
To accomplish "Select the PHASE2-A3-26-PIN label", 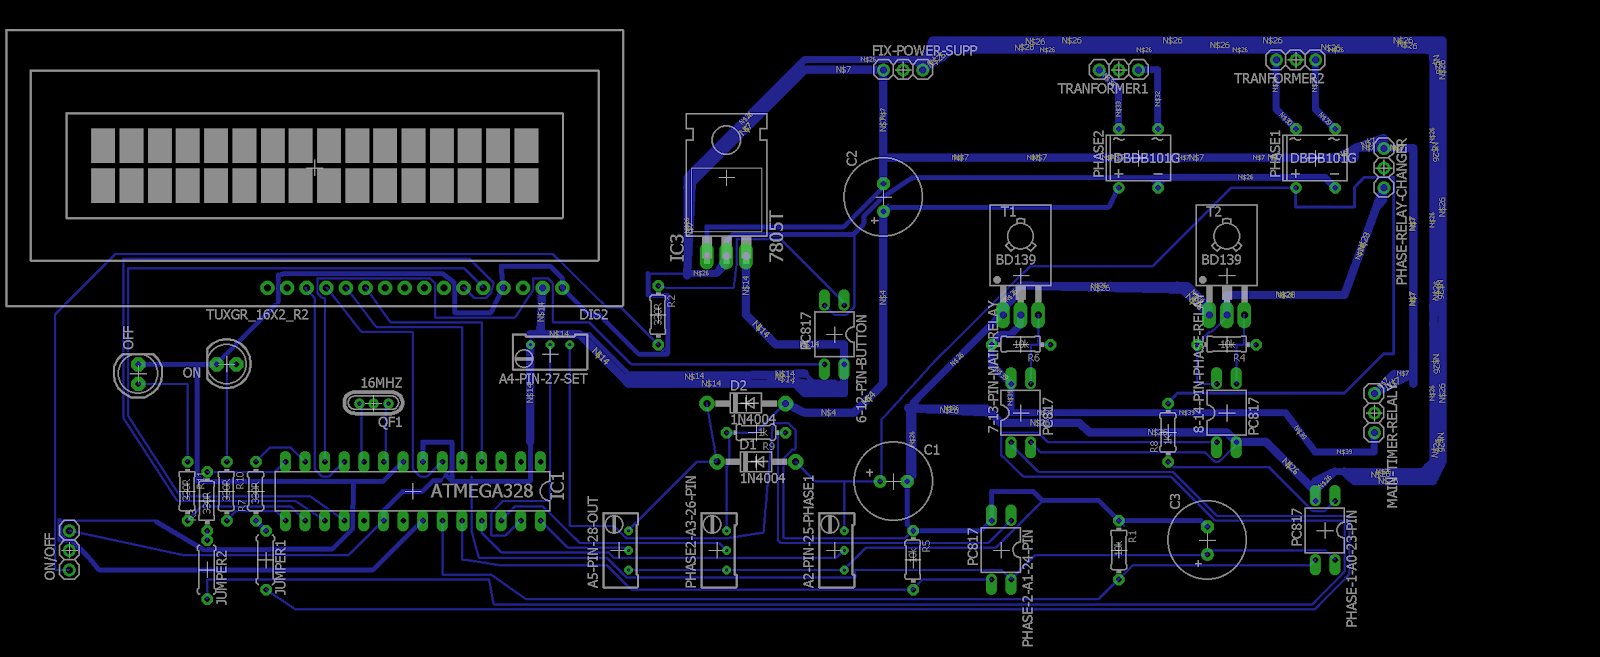I will click(x=690, y=531).
